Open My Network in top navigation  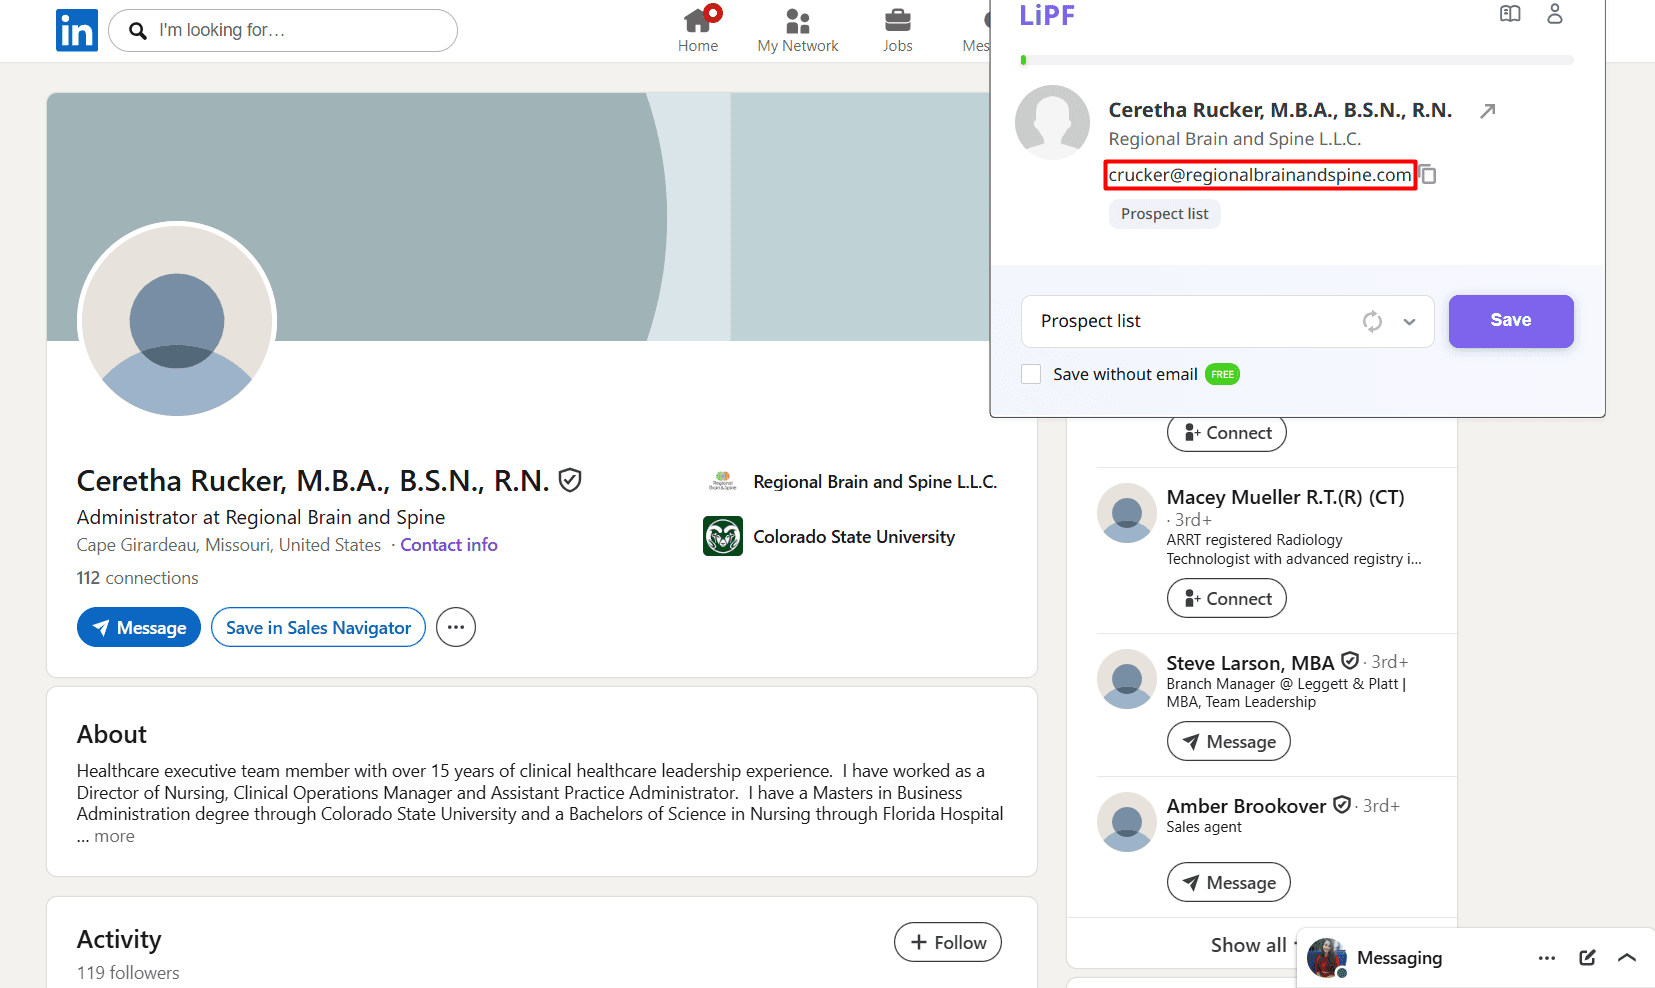coord(798,30)
